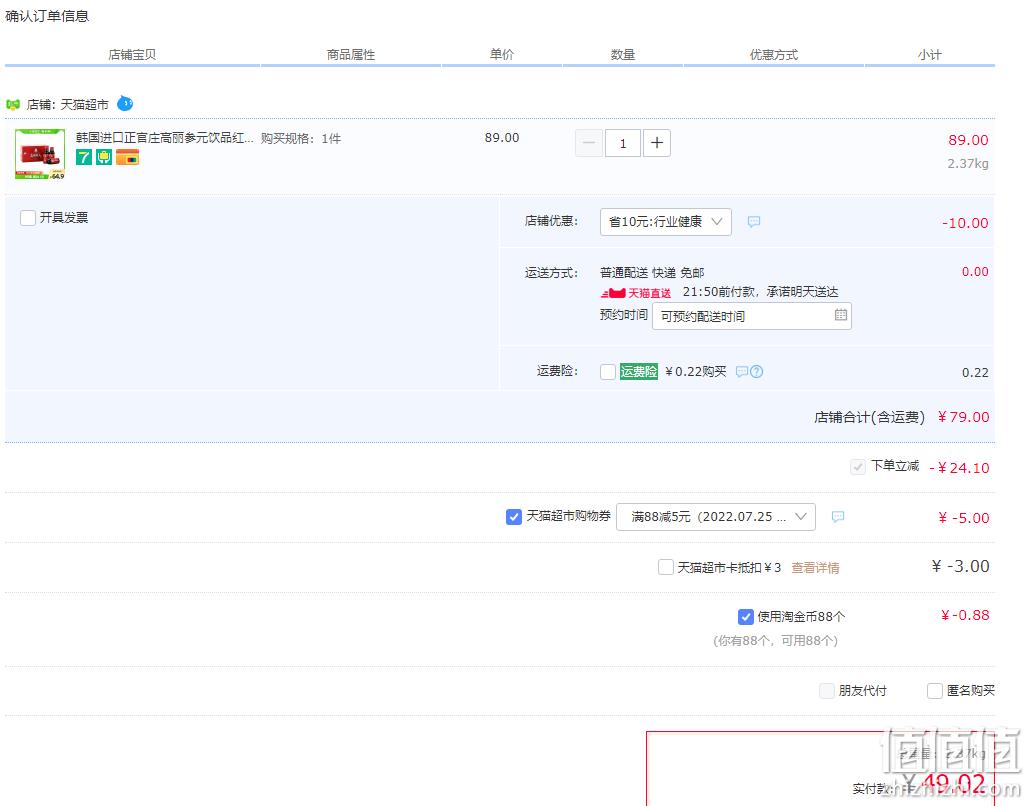Viewport: 1030px width, 806px height.
Task: Click the 商品属性 column header
Action: click(351, 55)
